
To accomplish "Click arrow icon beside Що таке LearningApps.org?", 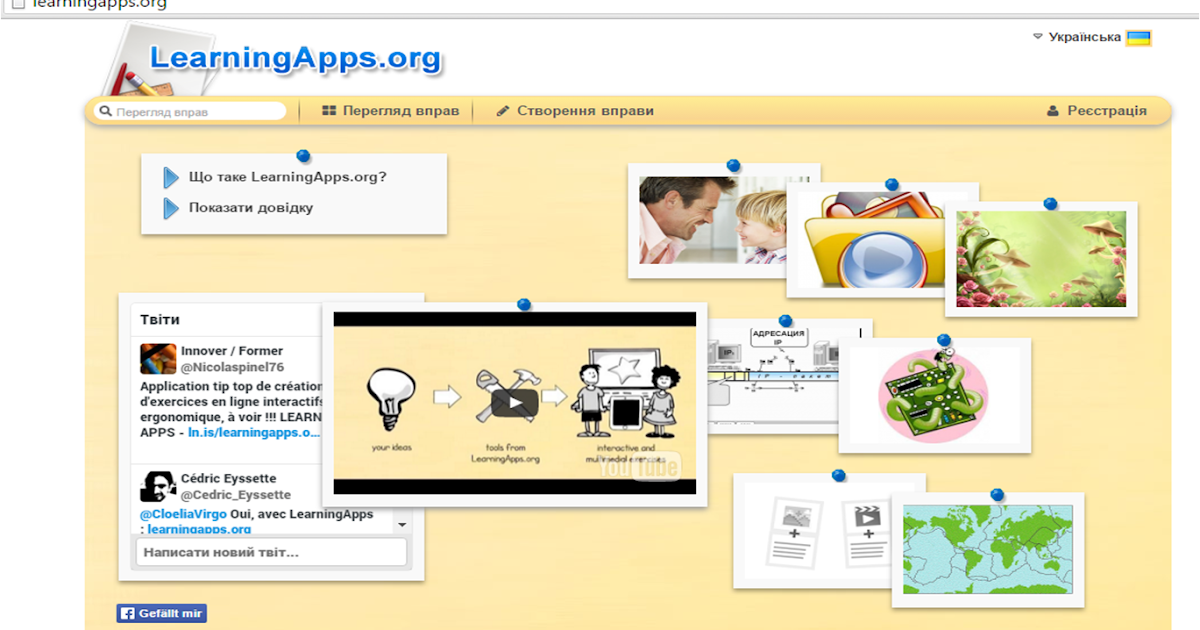I will [x=171, y=178].
